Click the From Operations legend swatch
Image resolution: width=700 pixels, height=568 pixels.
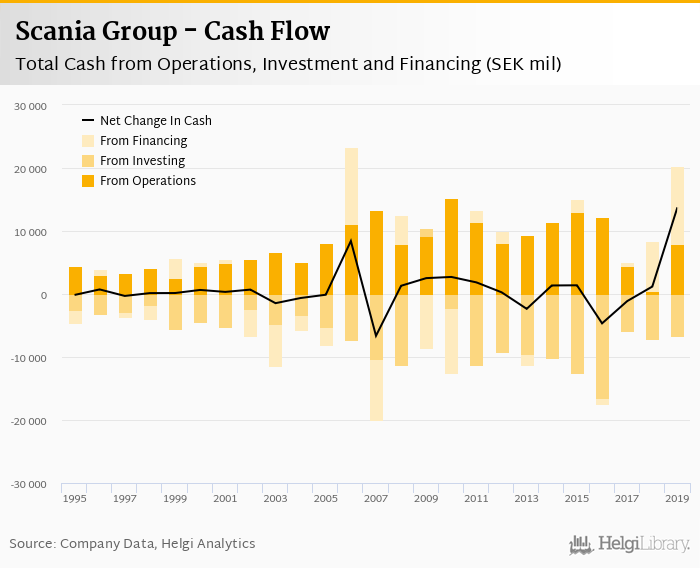click(x=88, y=181)
